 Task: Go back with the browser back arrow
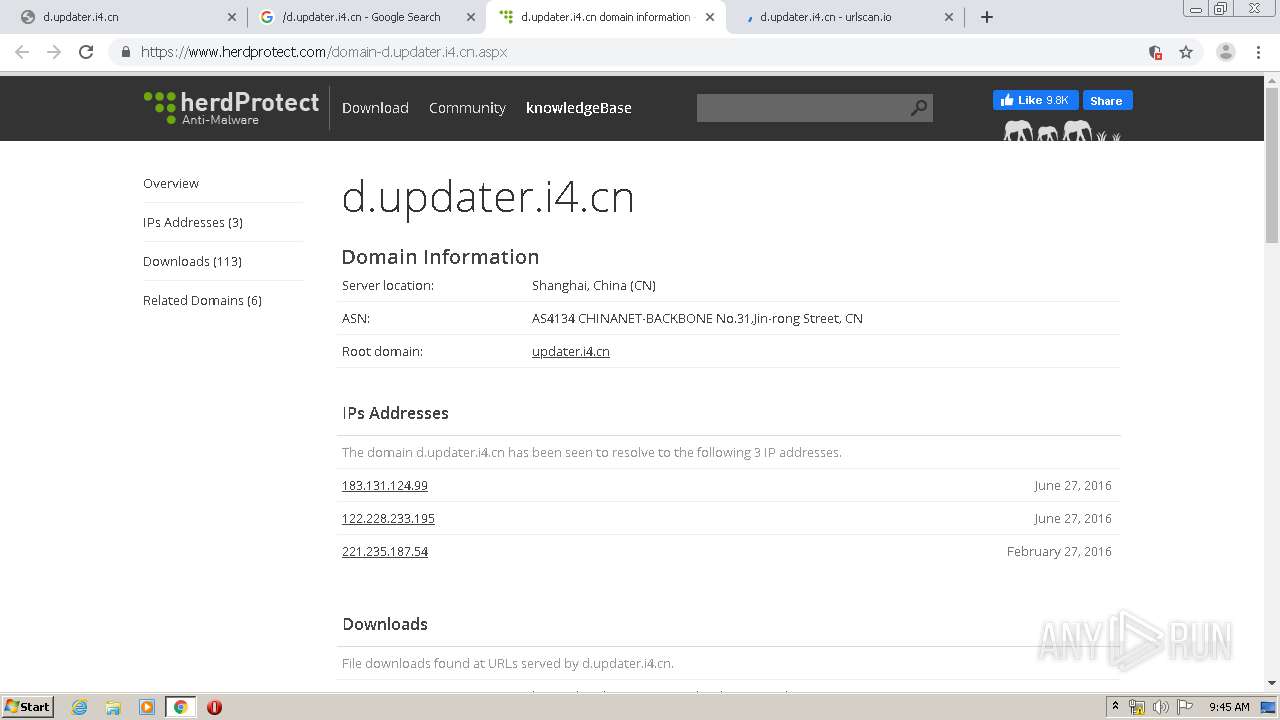(22, 52)
